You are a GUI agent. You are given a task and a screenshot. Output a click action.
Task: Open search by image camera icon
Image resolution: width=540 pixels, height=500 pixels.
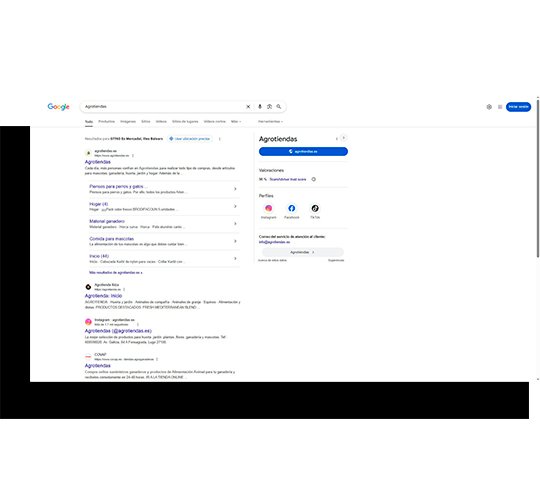point(269,107)
